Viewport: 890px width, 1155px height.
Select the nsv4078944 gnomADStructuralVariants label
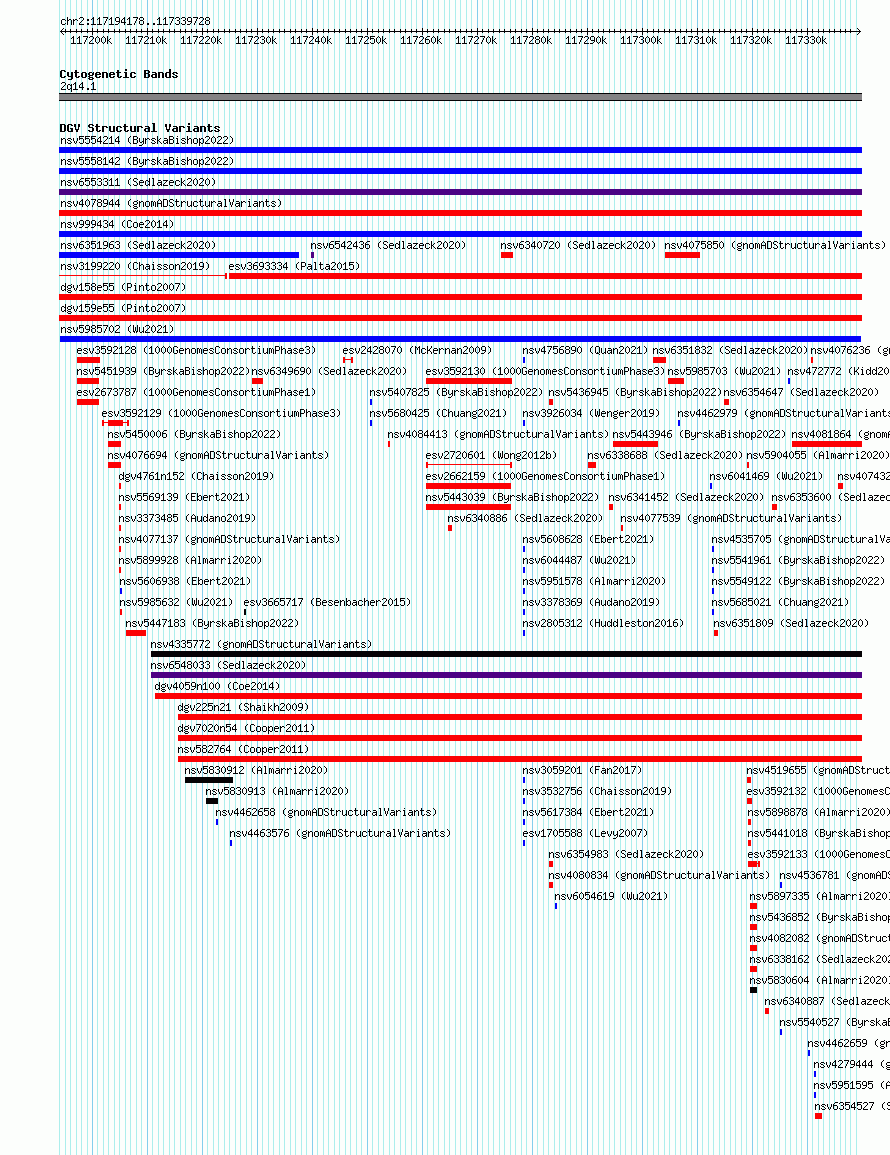point(171,203)
